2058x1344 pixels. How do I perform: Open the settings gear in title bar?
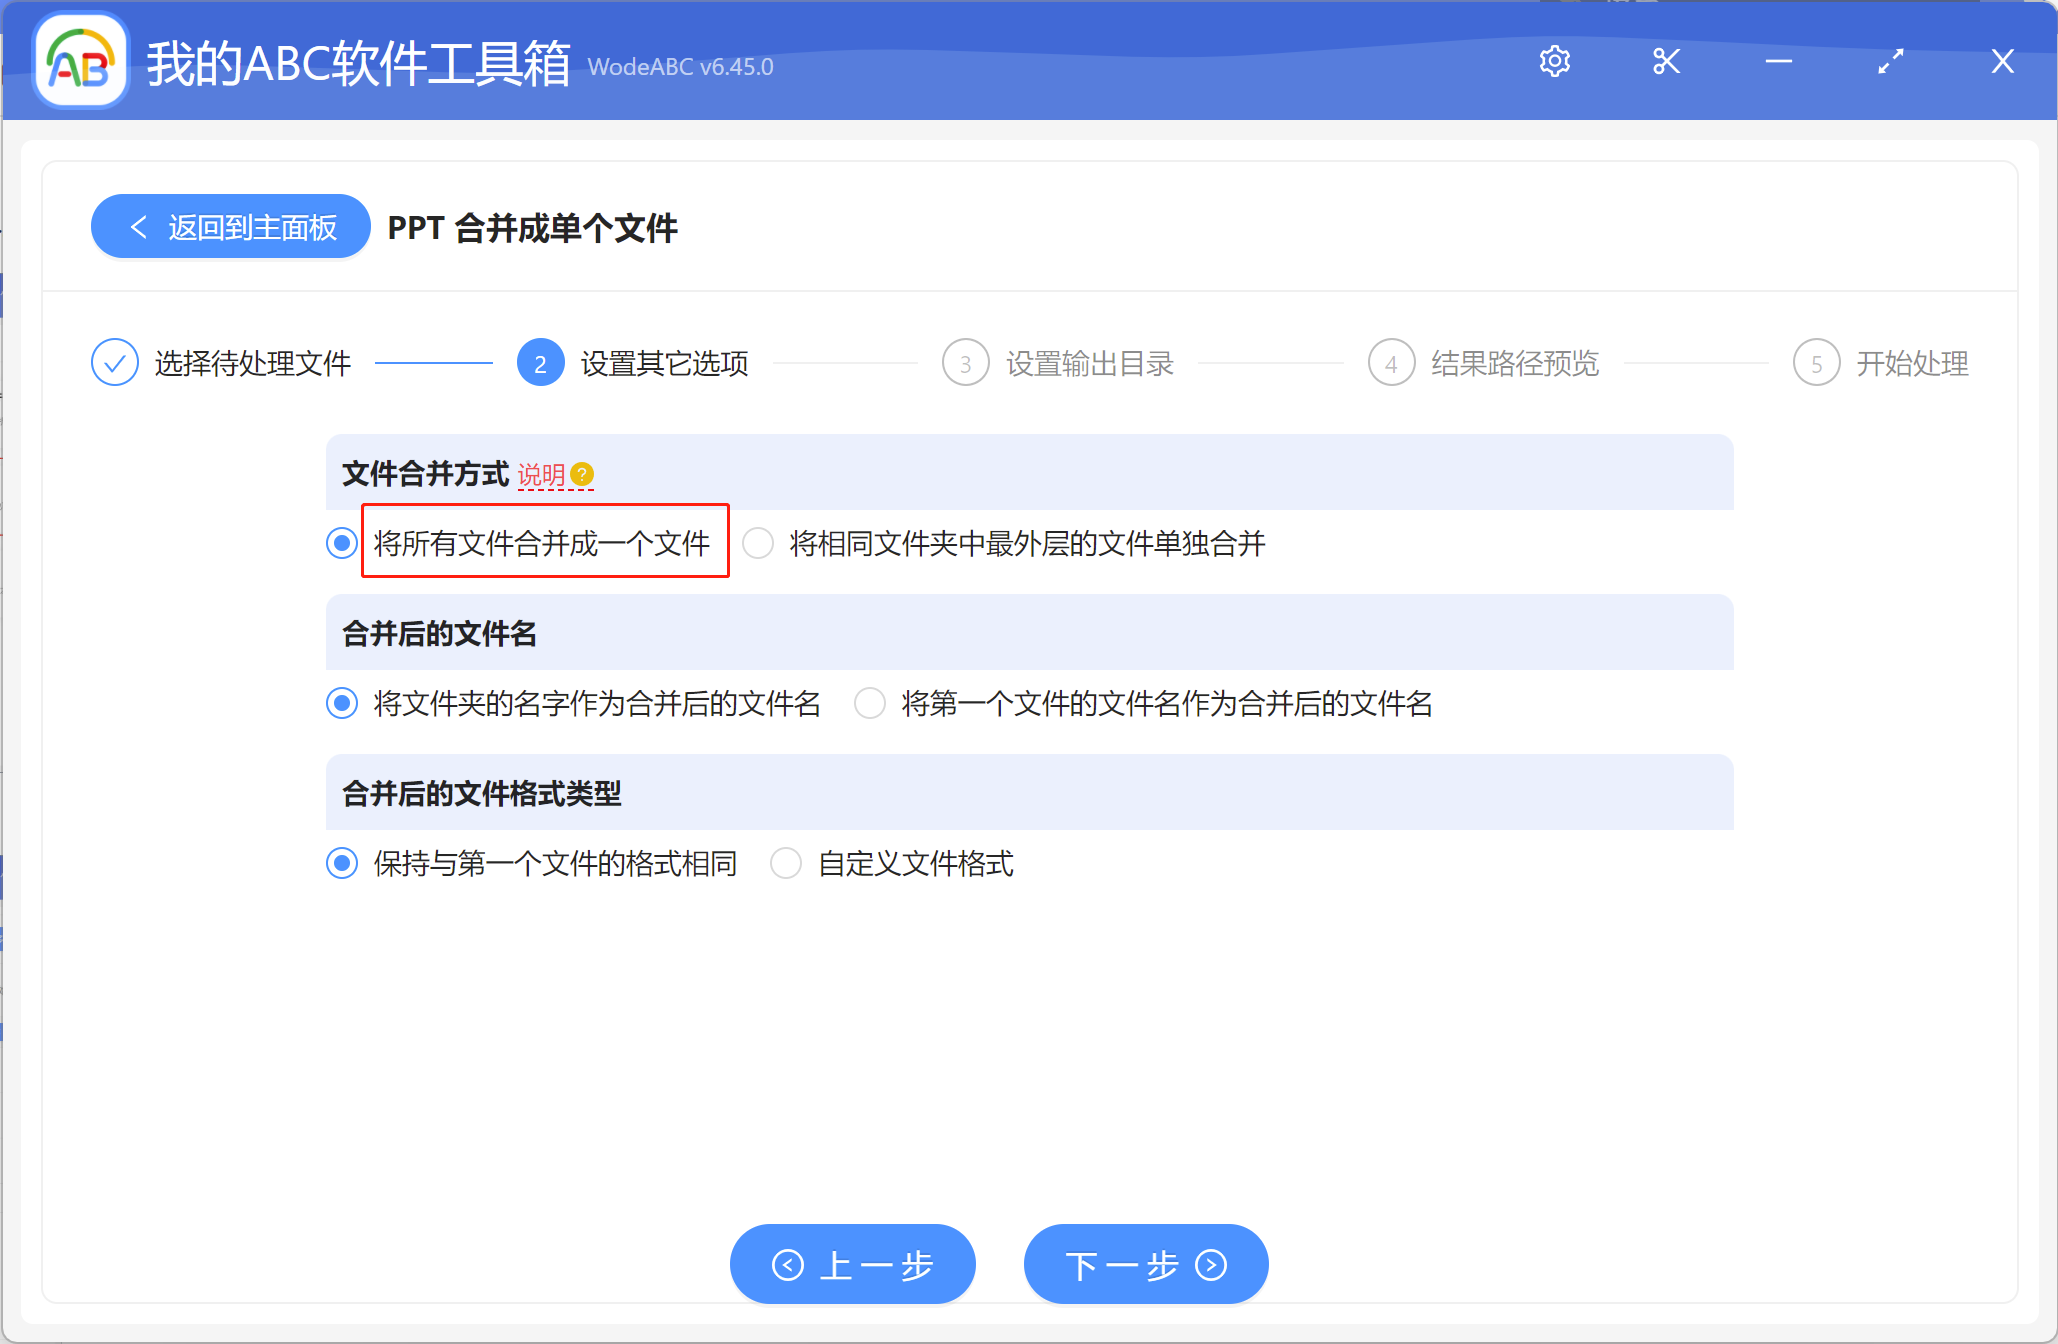click(x=1554, y=61)
